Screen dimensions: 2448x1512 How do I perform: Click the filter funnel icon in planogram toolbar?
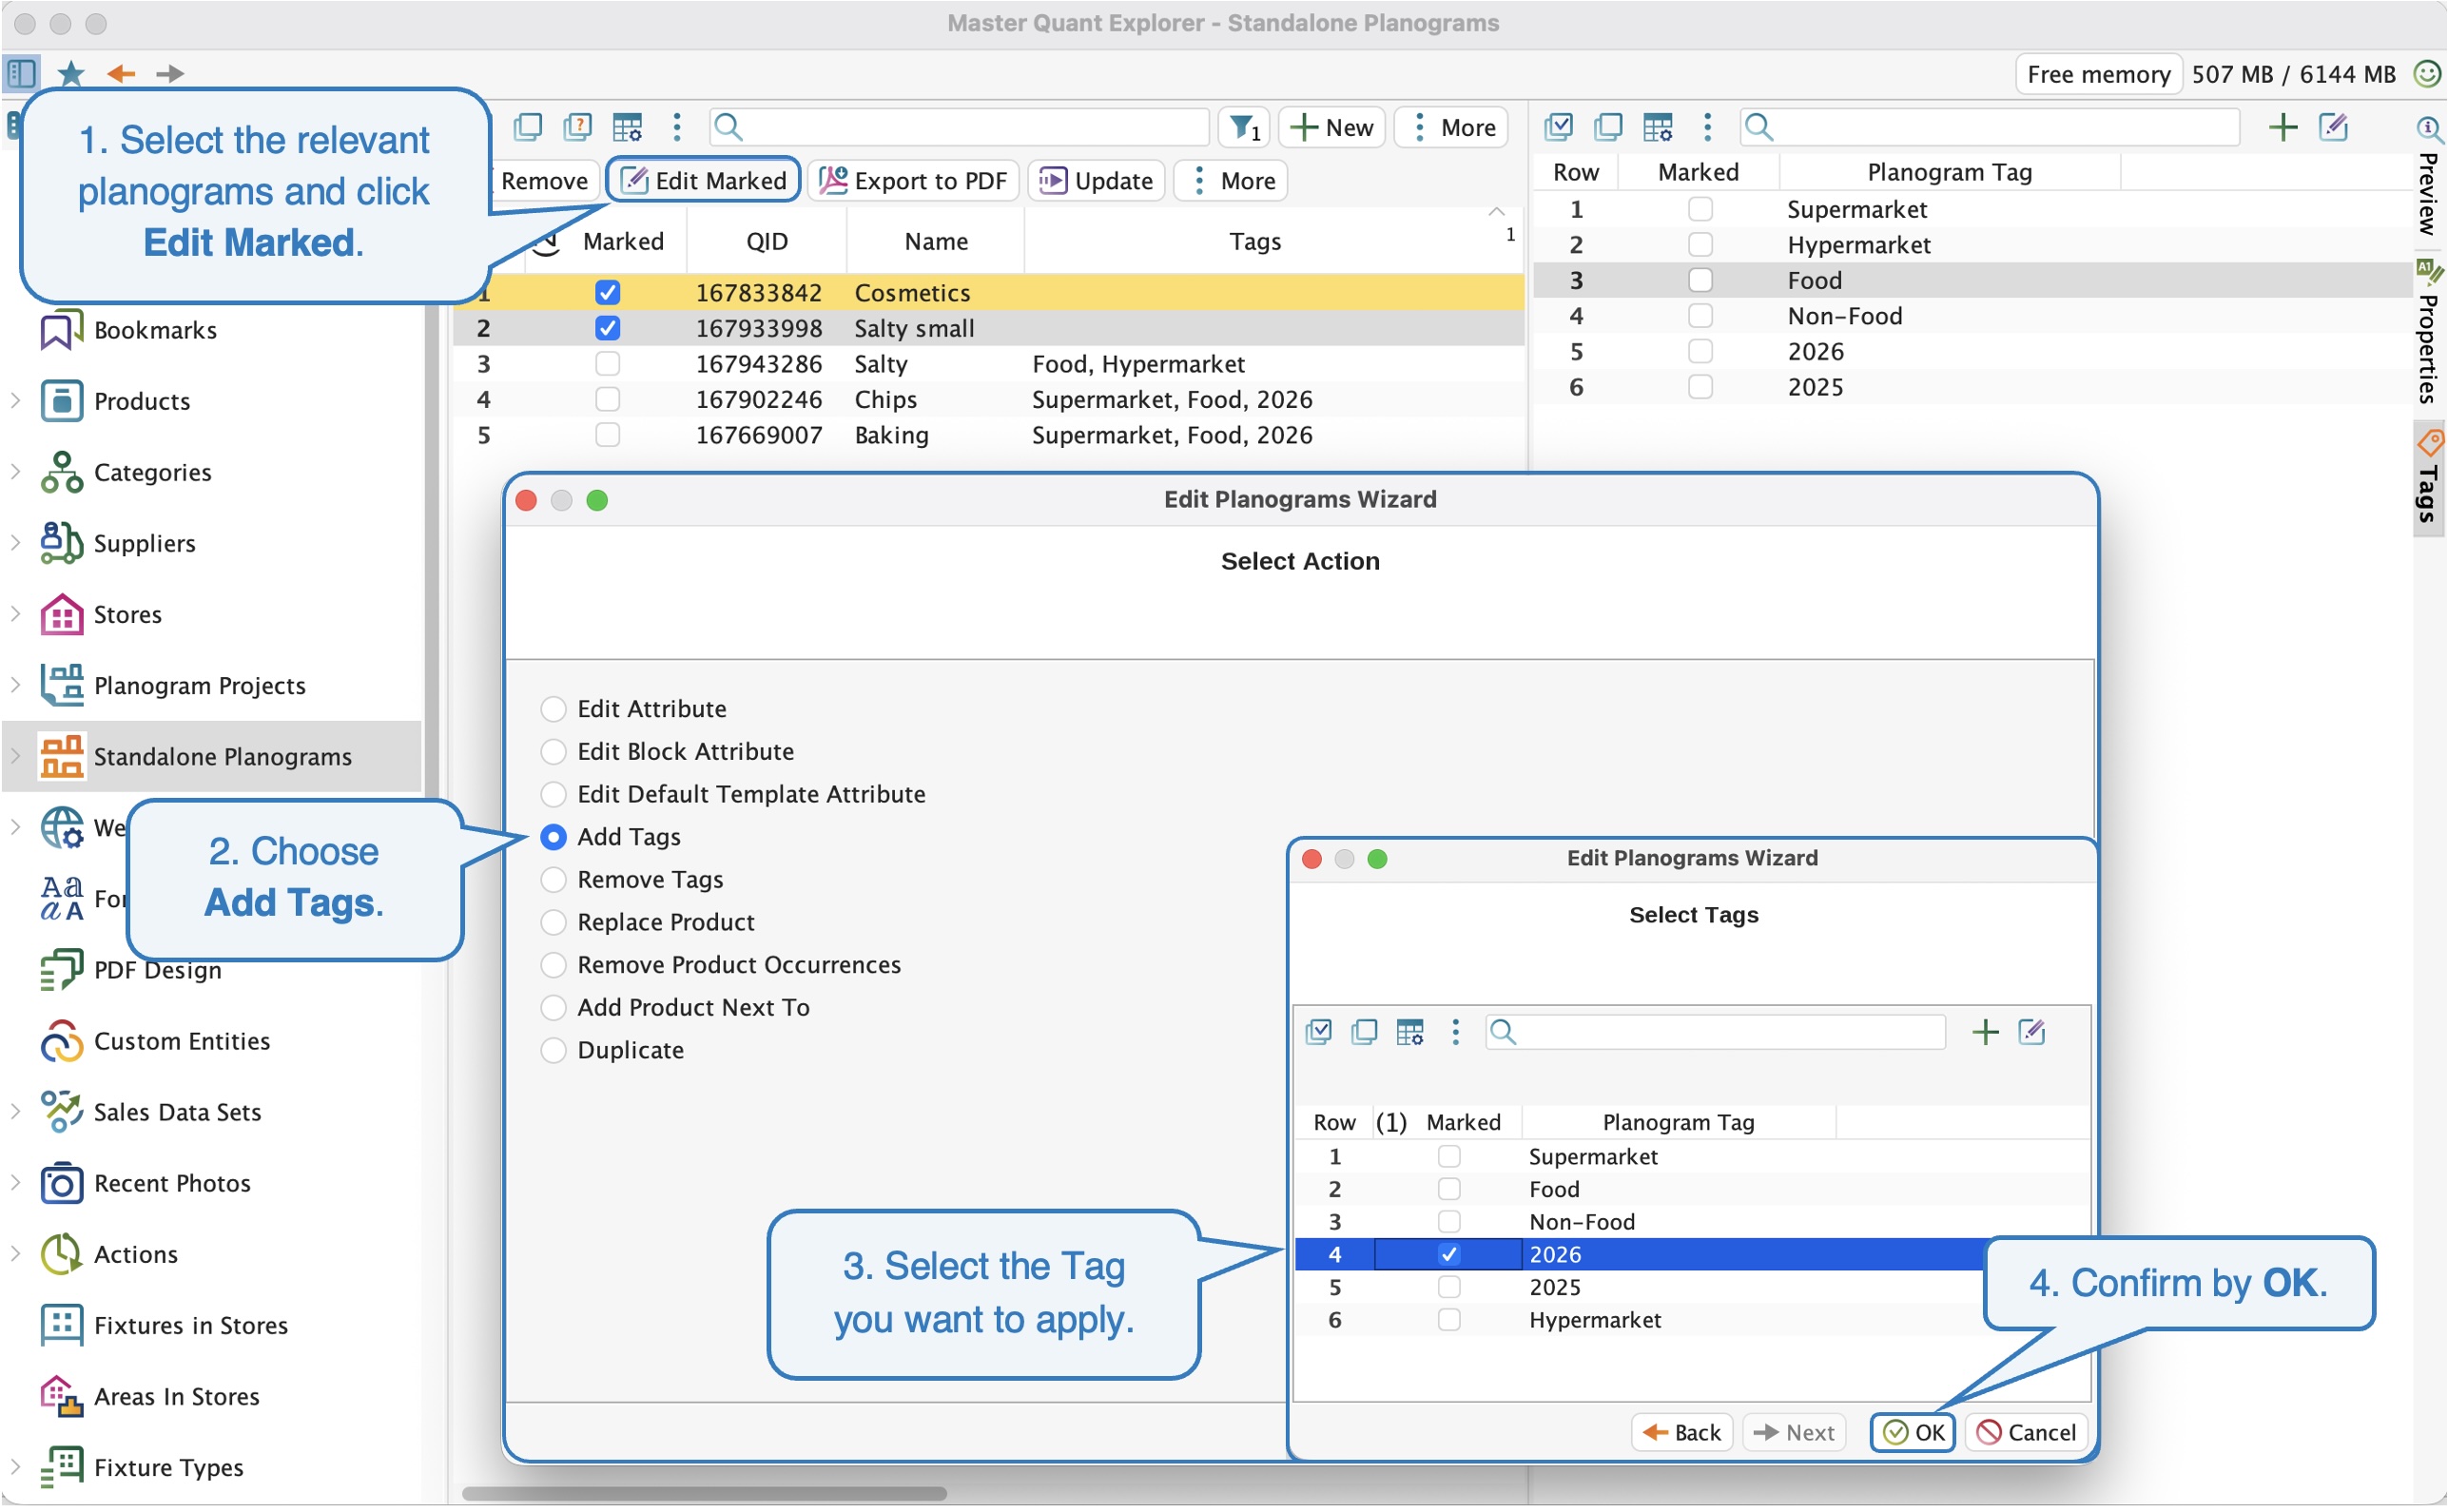click(1244, 128)
